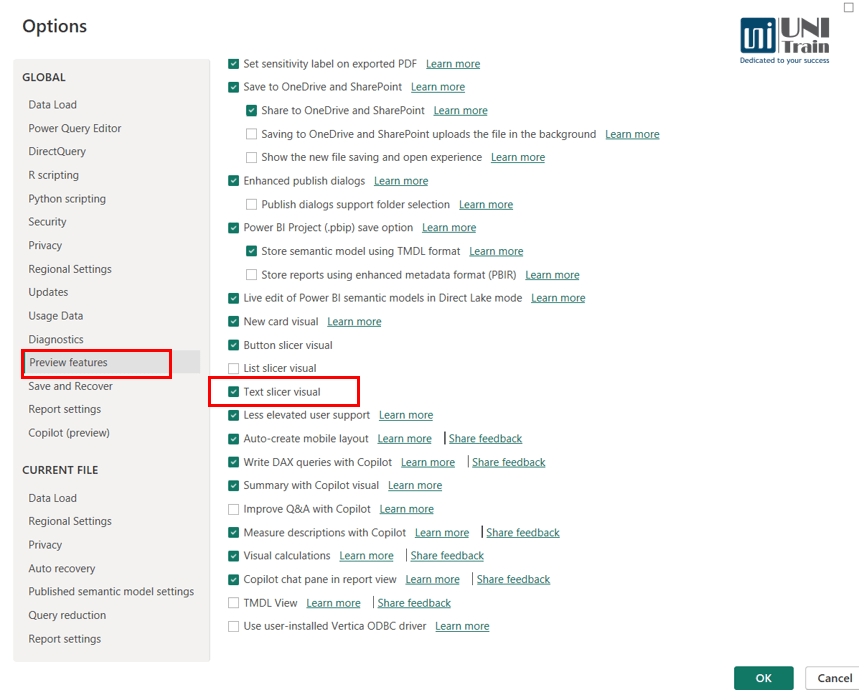Open Usage Data options
This screenshot has height=690, width=859.
coord(55,316)
